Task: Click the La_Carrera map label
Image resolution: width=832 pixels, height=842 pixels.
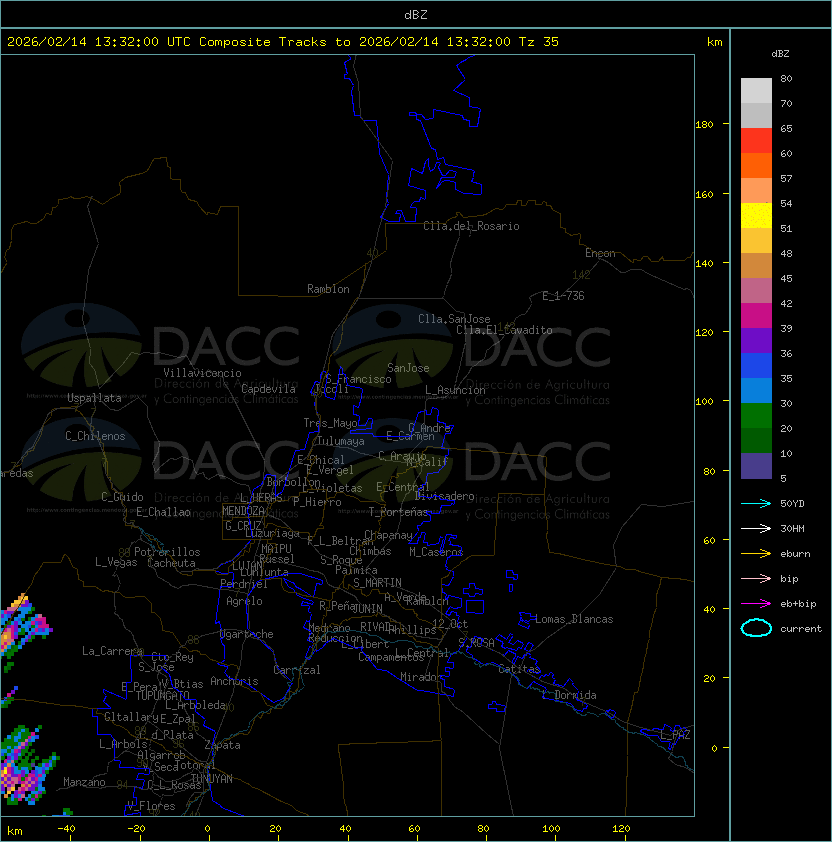Action: click(x=112, y=651)
